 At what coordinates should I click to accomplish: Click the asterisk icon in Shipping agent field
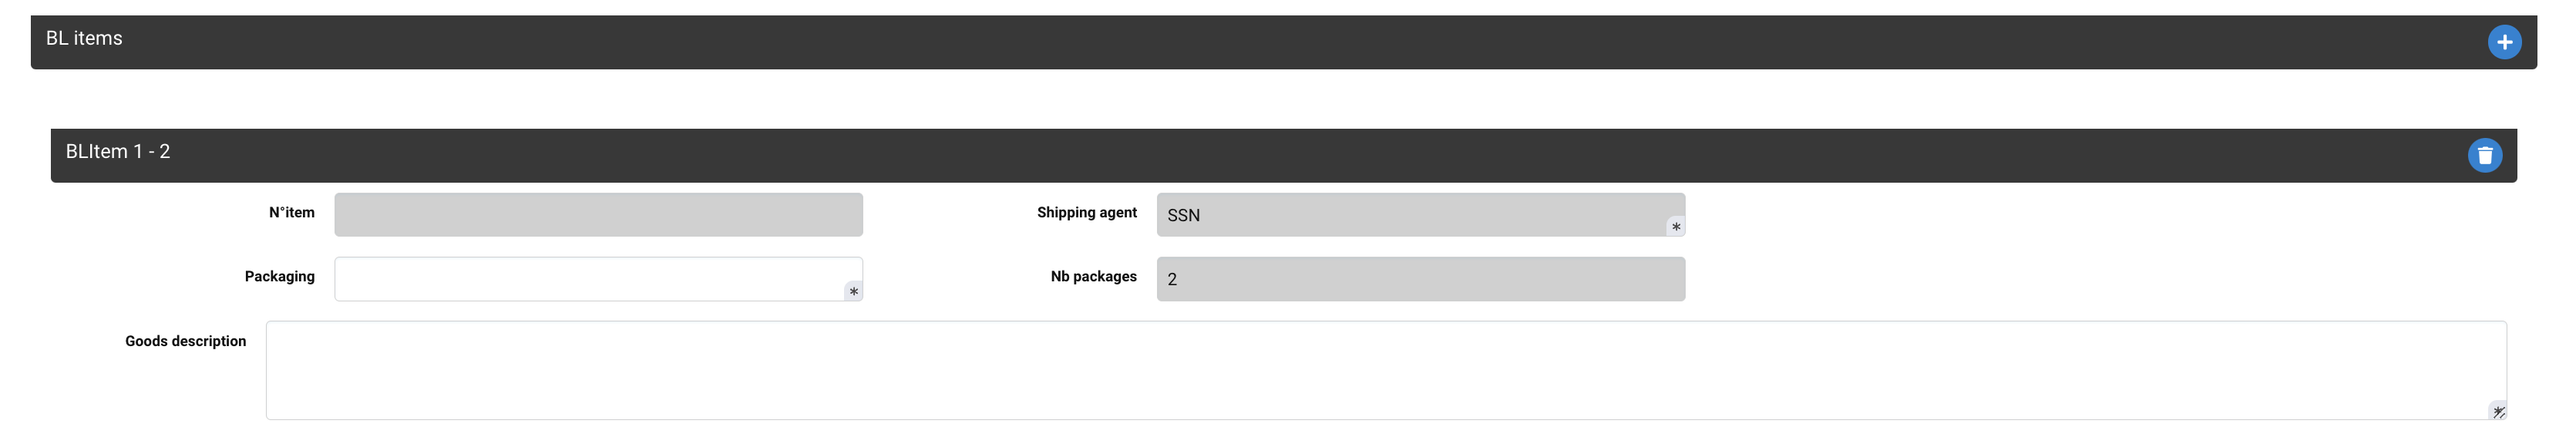point(1675,227)
